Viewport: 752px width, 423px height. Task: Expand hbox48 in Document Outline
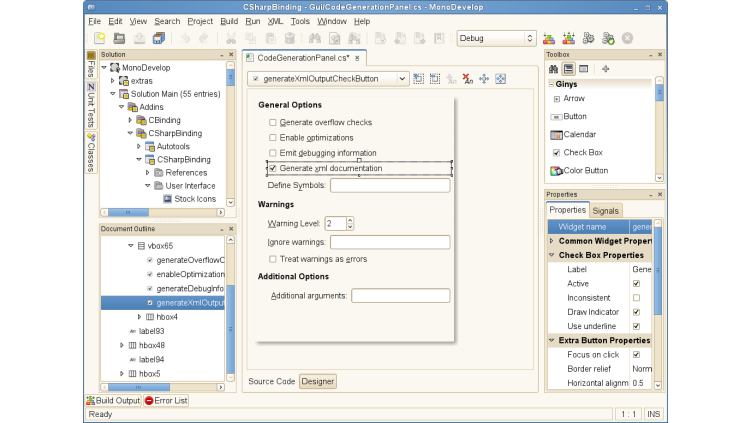(x=122, y=345)
